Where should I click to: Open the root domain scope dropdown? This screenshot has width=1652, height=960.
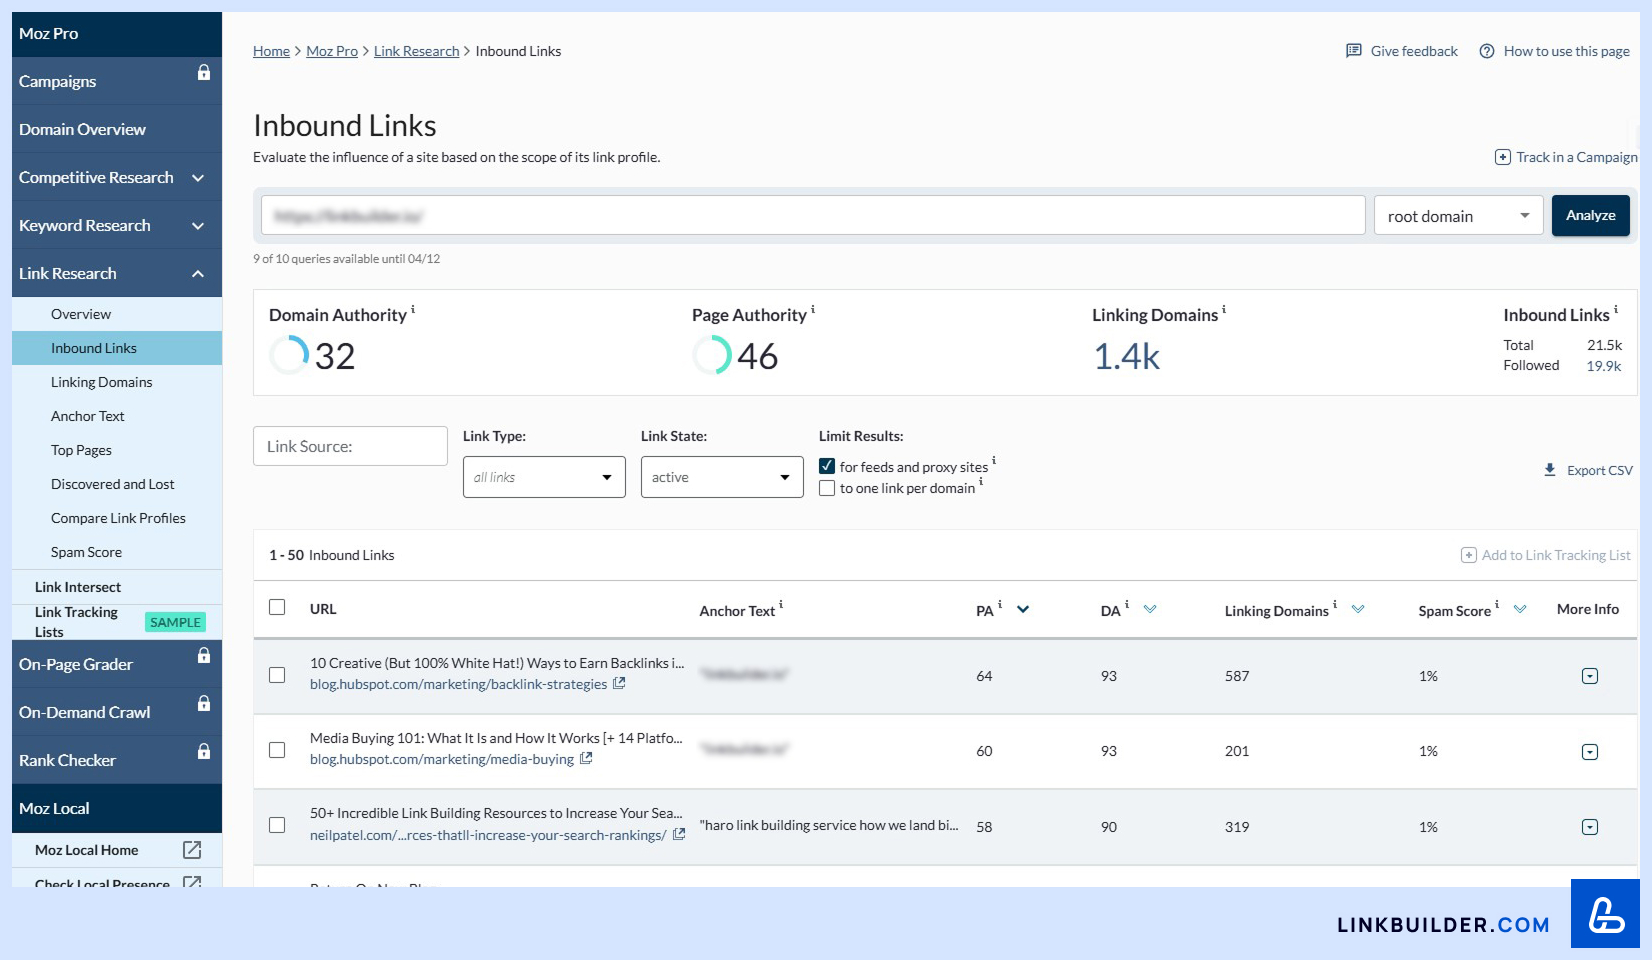1459,216
